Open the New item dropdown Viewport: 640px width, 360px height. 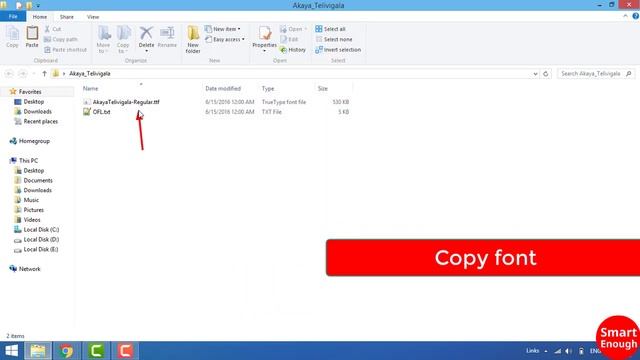click(x=222, y=29)
